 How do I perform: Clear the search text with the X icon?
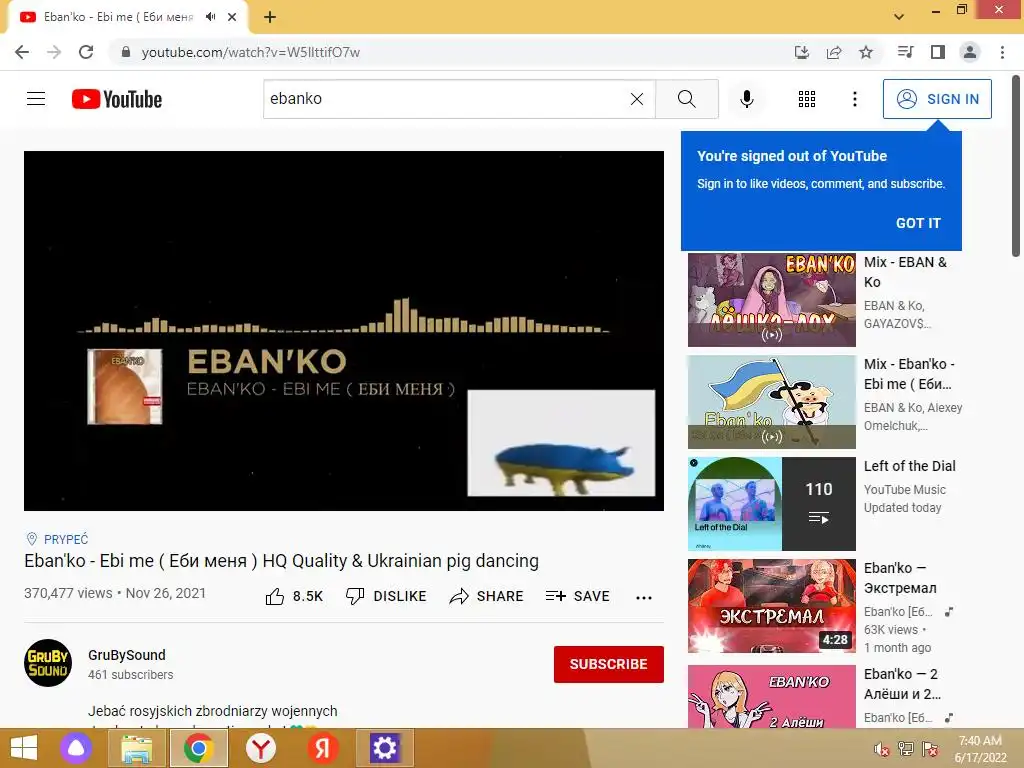[x=637, y=99]
